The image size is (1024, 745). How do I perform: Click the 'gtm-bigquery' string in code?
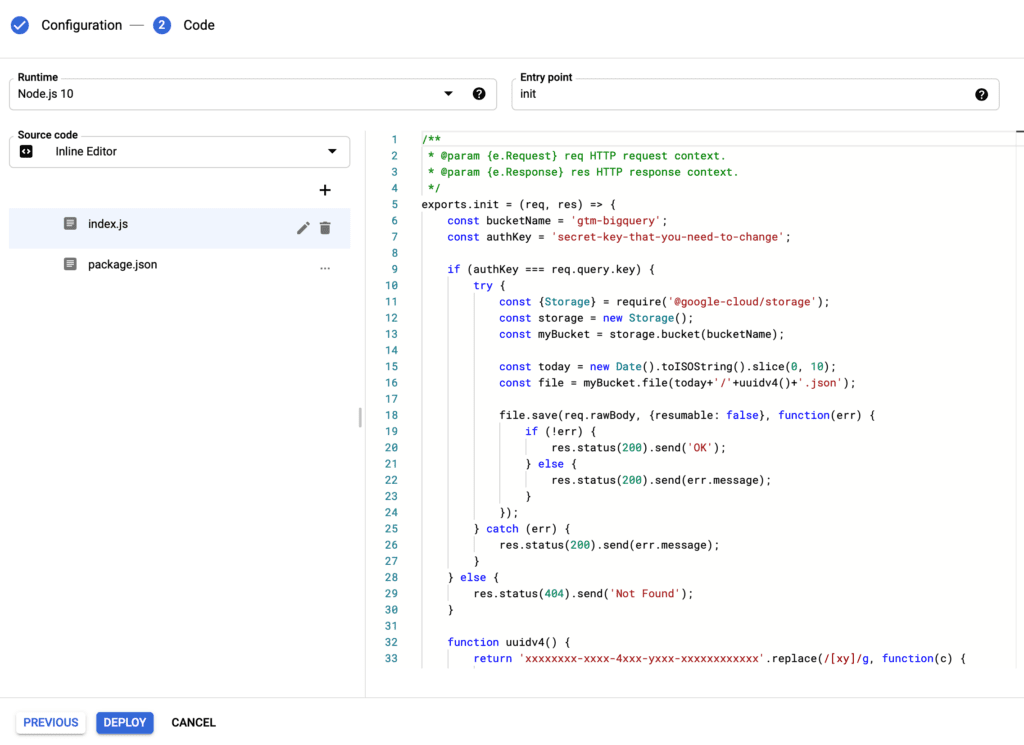(x=616, y=221)
